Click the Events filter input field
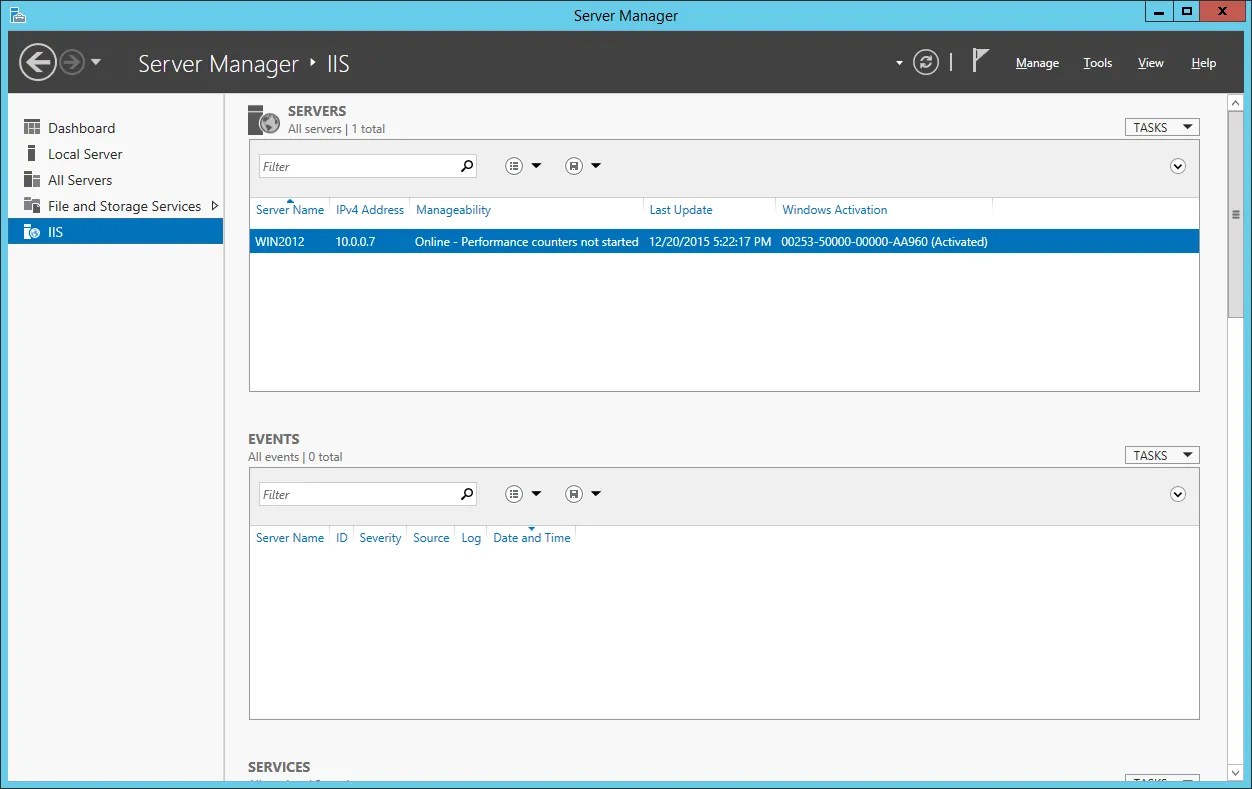This screenshot has width=1252, height=789. tap(358, 494)
